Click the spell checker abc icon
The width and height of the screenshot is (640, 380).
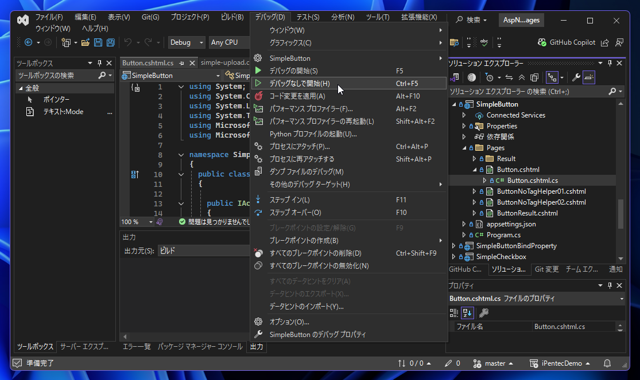(484, 42)
